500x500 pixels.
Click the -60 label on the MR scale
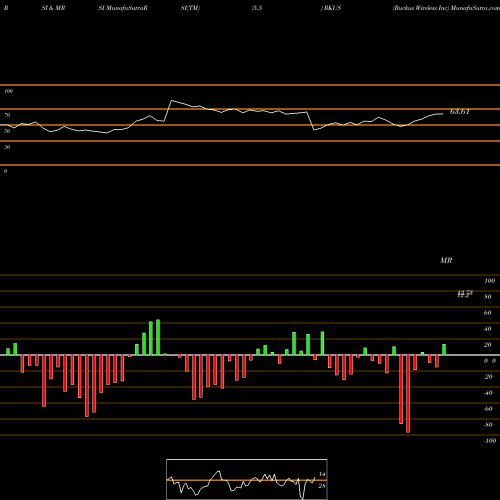pos(488,409)
